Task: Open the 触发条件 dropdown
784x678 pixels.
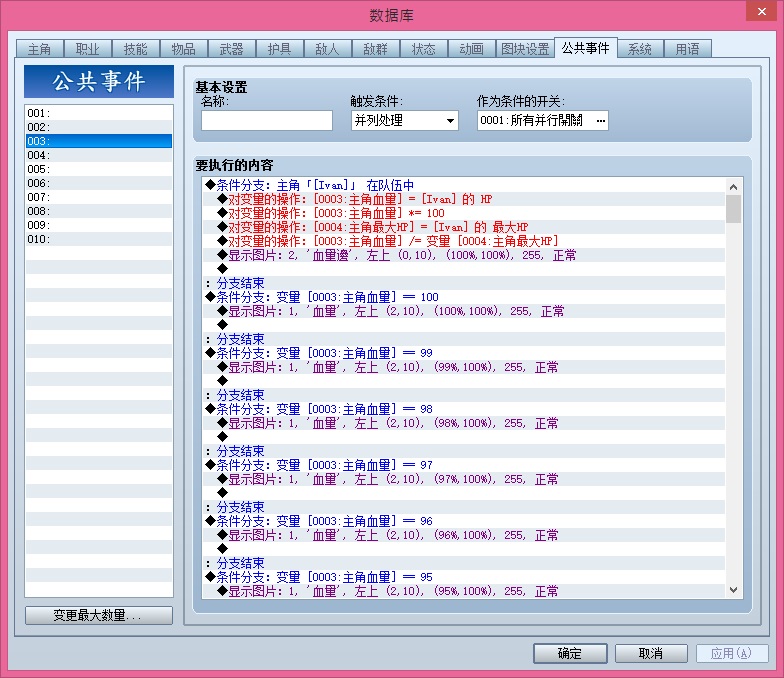Action: 405,120
